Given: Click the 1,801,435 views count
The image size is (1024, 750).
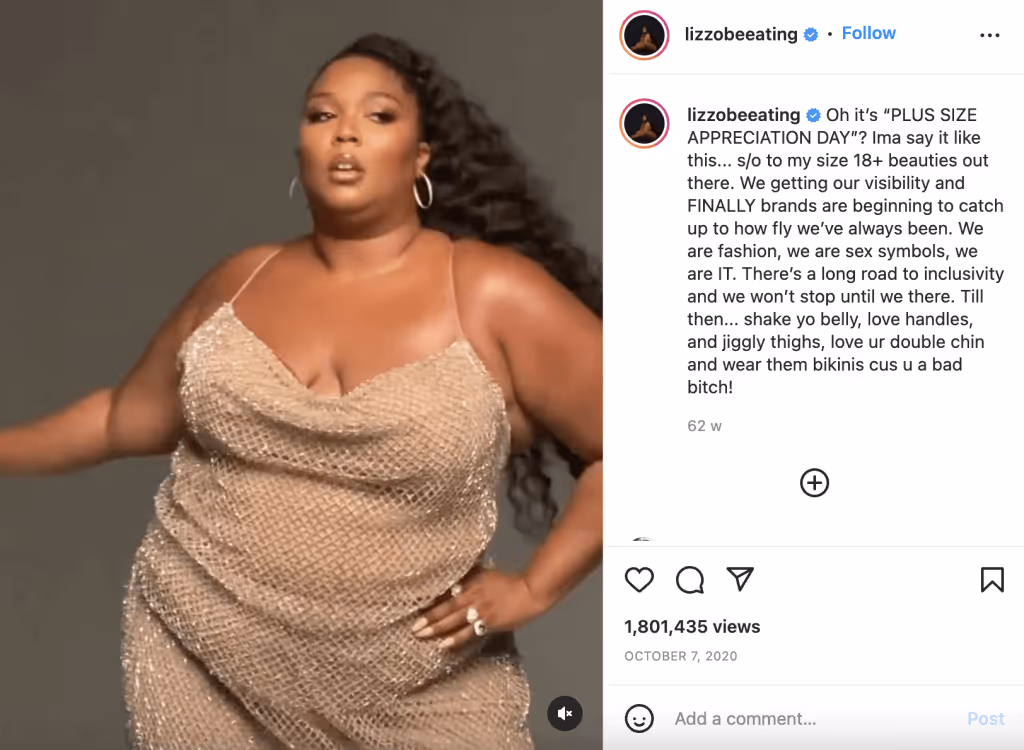Looking at the screenshot, I should 692,627.
